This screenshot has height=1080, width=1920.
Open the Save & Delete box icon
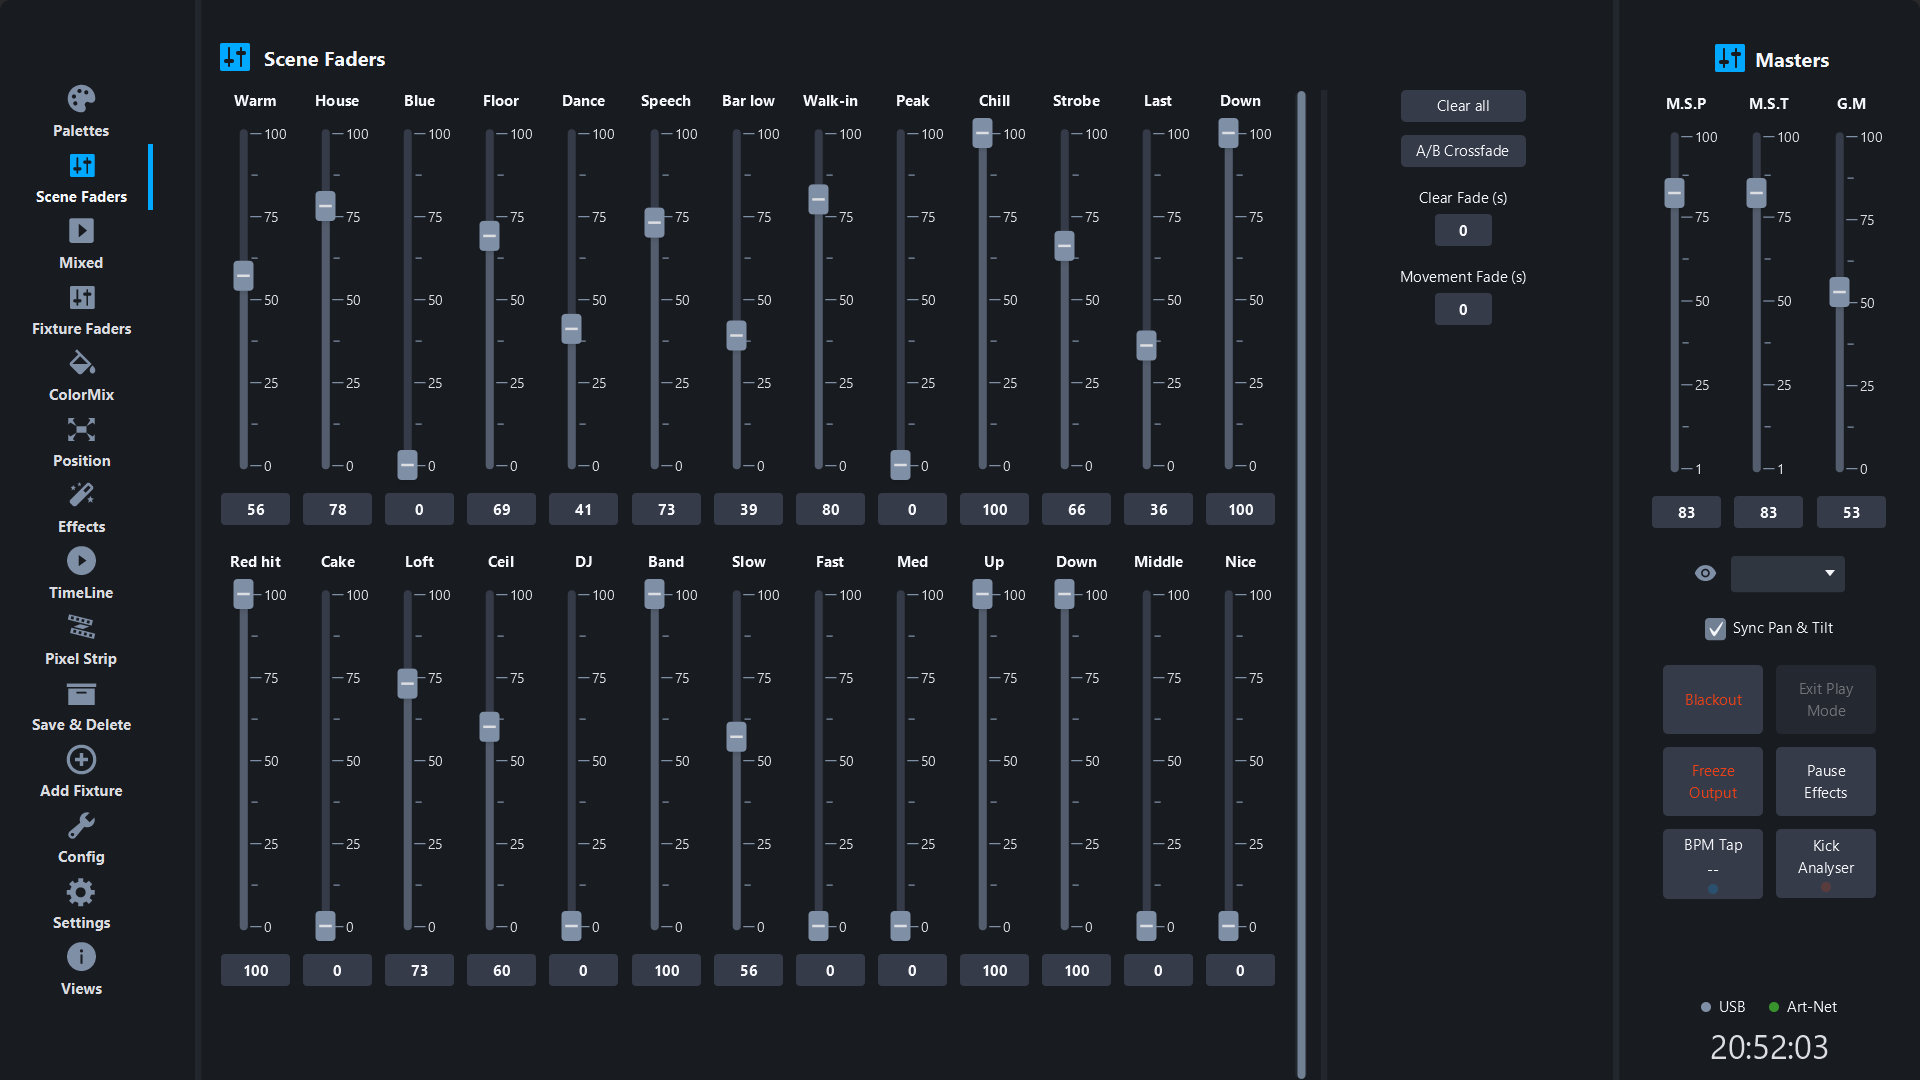click(81, 693)
